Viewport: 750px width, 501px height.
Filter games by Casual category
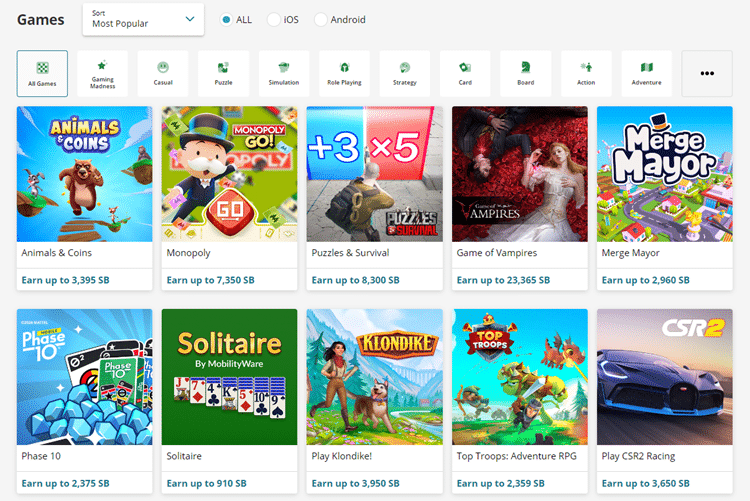click(163, 73)
